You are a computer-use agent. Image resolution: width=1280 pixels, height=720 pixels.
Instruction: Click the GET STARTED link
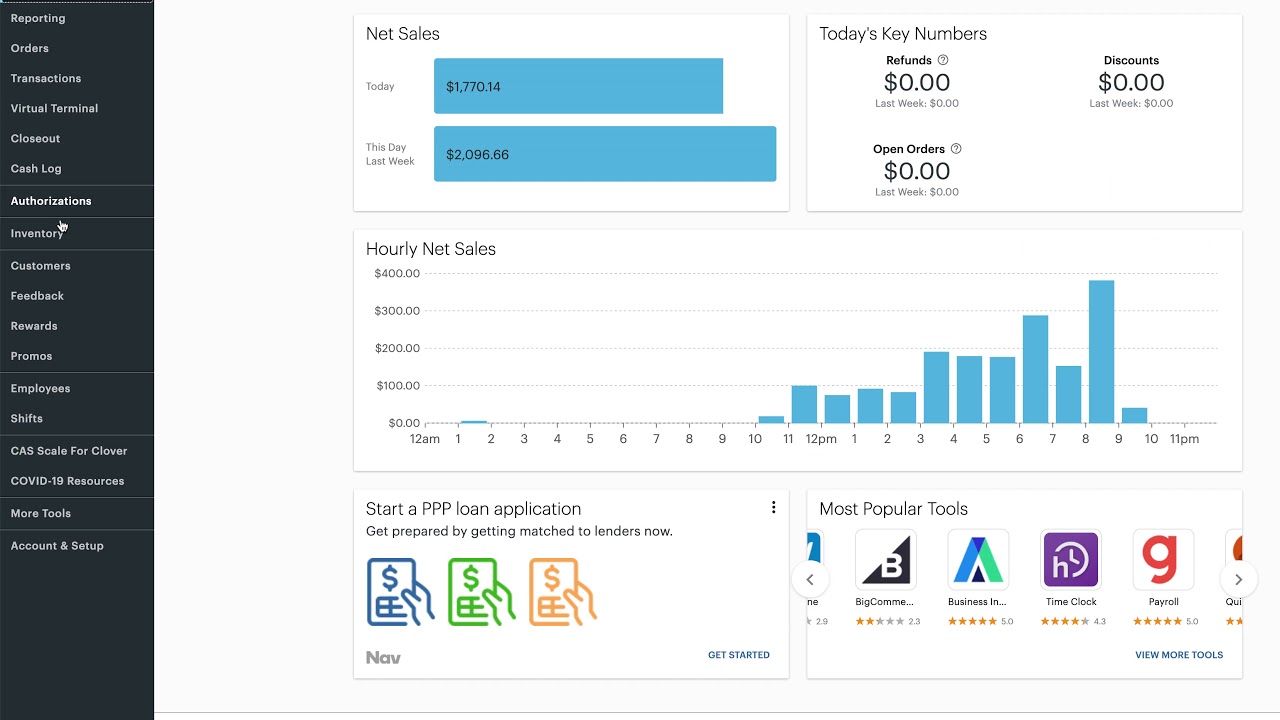pyautogui.click(x=739, y=655)
